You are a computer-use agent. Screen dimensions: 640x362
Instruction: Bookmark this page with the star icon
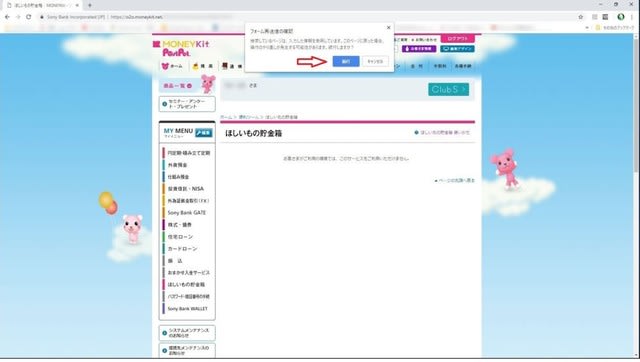580,17
